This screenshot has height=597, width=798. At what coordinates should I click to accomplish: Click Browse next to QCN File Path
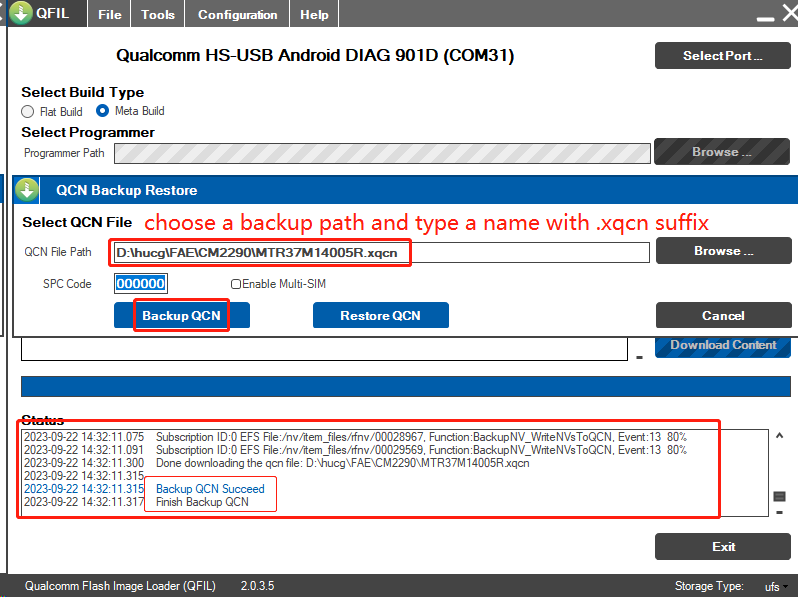(x=724, y=250)
